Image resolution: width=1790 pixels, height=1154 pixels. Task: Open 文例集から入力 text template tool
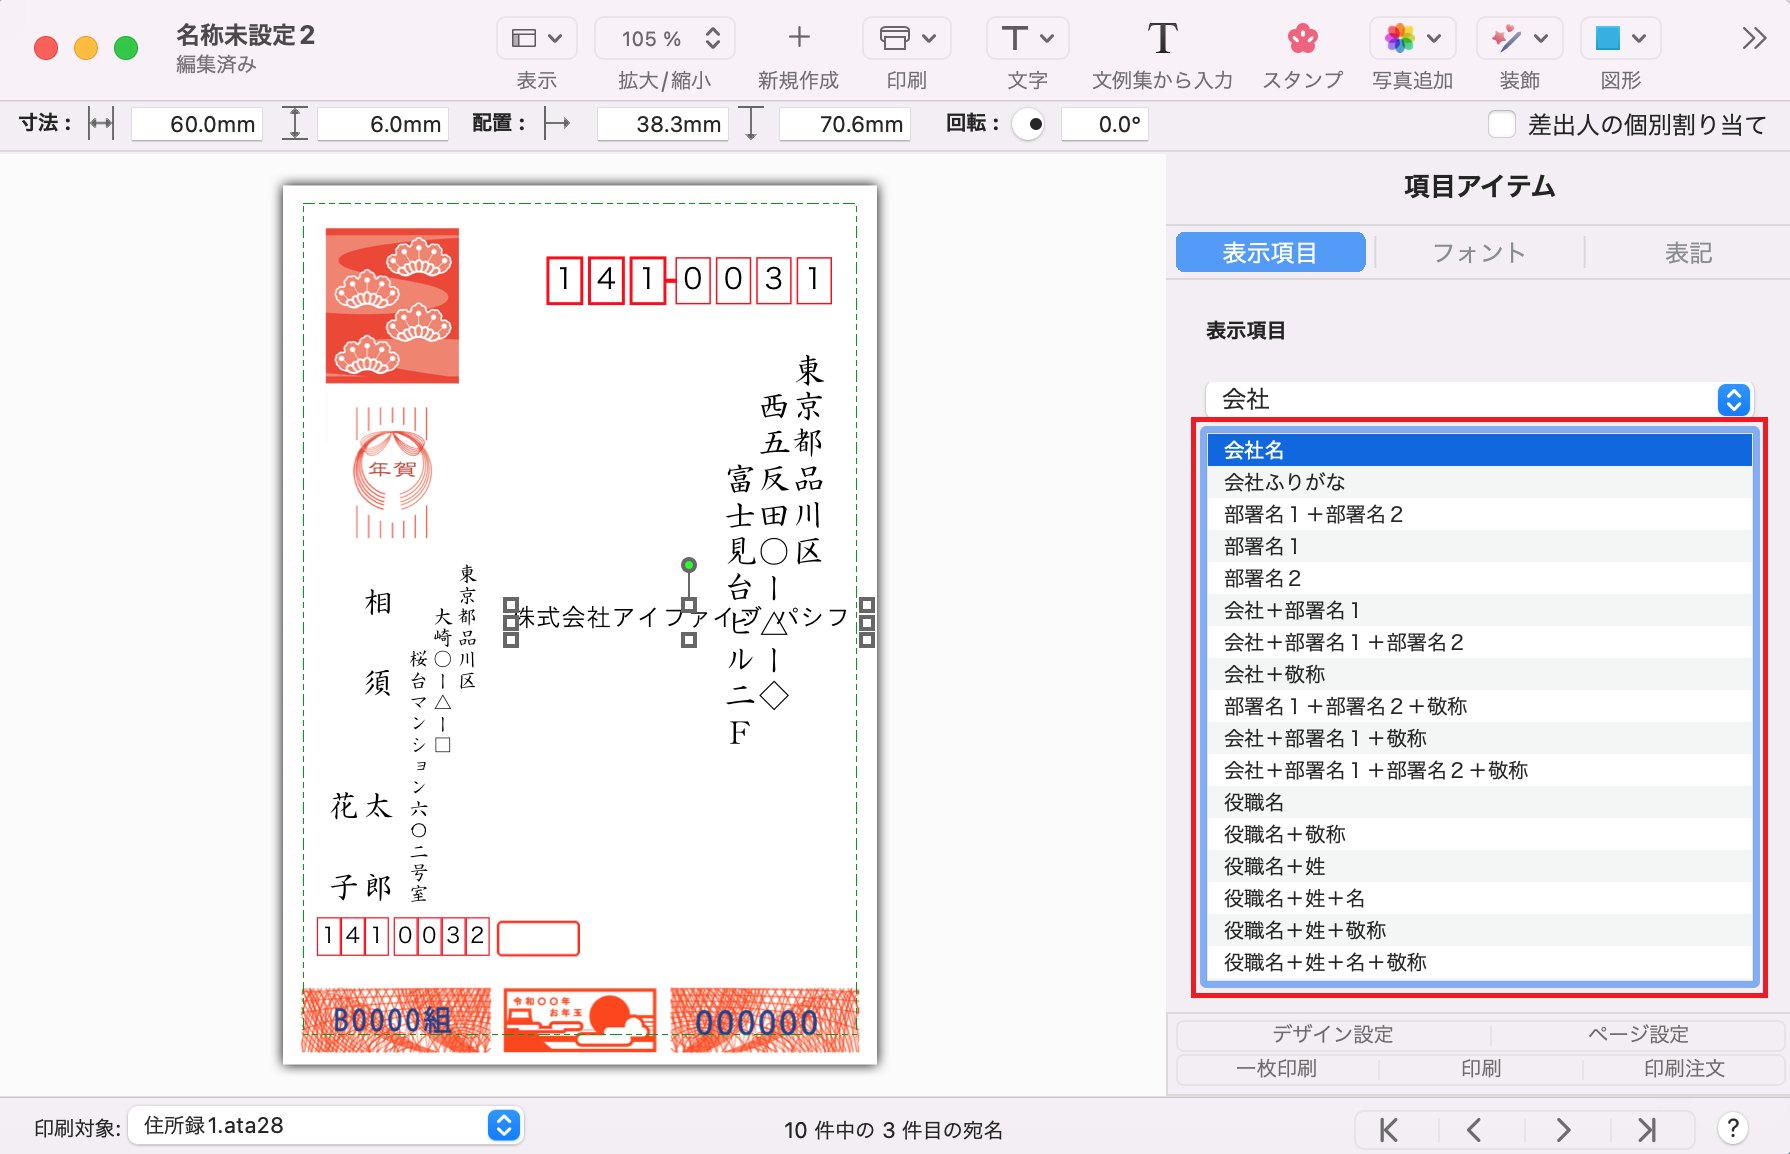point(1162,39)
